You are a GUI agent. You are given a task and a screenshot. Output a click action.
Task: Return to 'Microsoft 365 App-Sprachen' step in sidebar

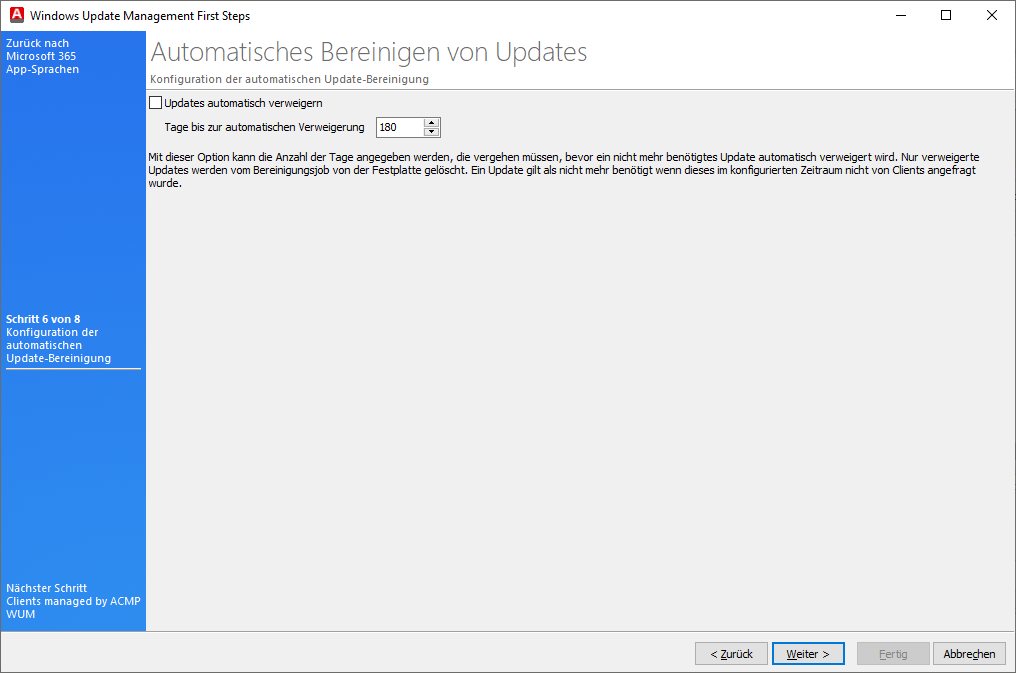pyautogui.click(x=42, y=57)
